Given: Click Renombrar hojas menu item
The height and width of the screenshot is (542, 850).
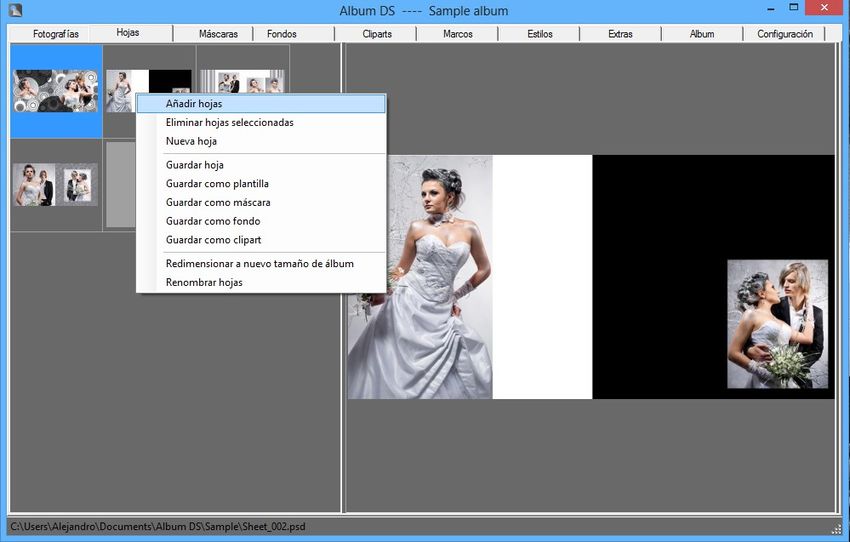Looking at the screenshot, I should pyautogui.click(x=204, y=283).
